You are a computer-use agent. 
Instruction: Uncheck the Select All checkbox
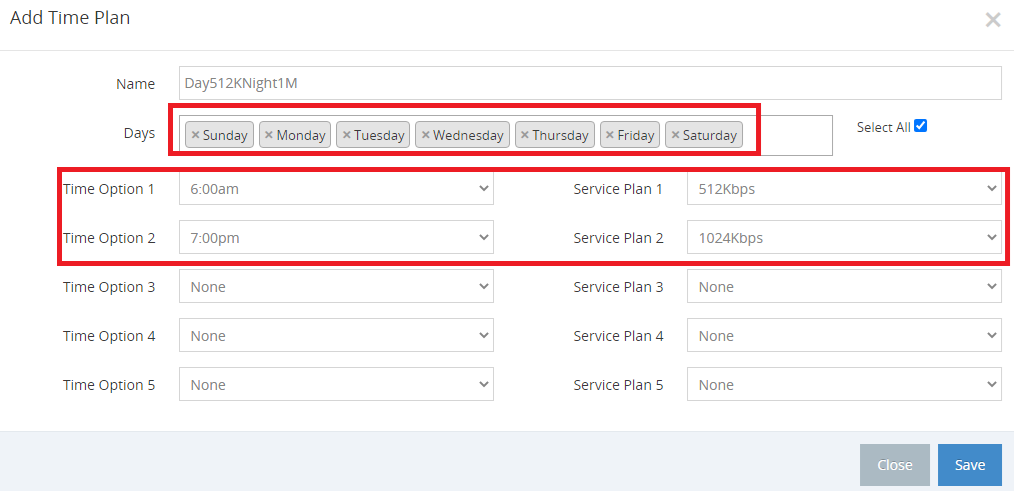point(920,126)
